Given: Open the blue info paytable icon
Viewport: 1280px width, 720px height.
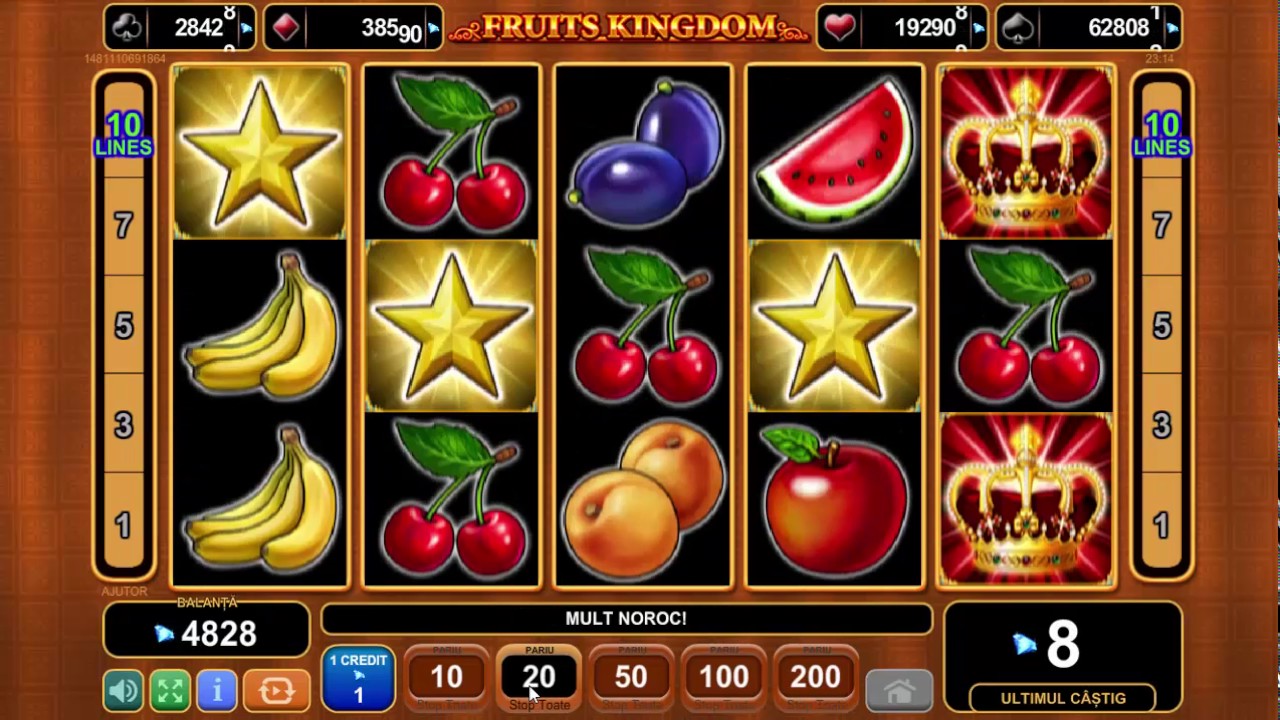Looking at the screenshot, I should (216, 690).
